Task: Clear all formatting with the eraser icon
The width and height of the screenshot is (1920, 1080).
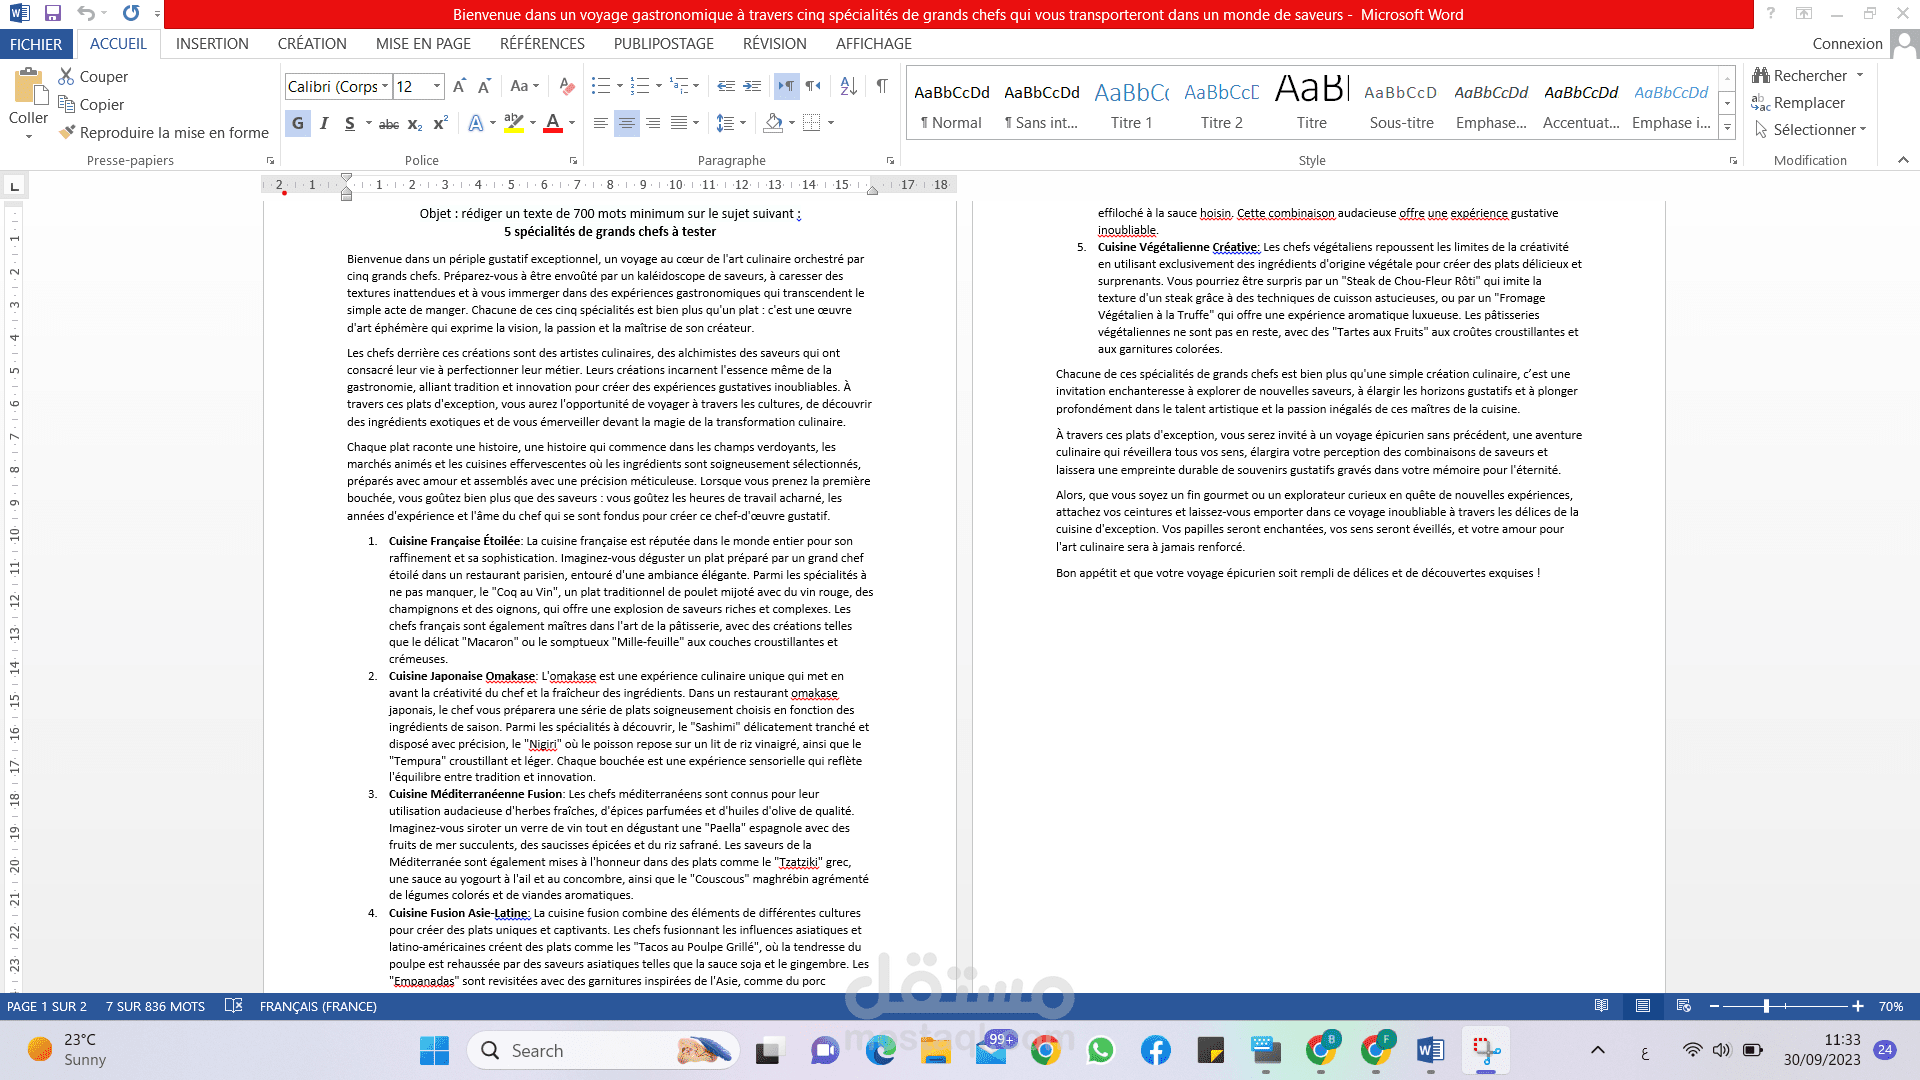Action: [x=566, y=87]
